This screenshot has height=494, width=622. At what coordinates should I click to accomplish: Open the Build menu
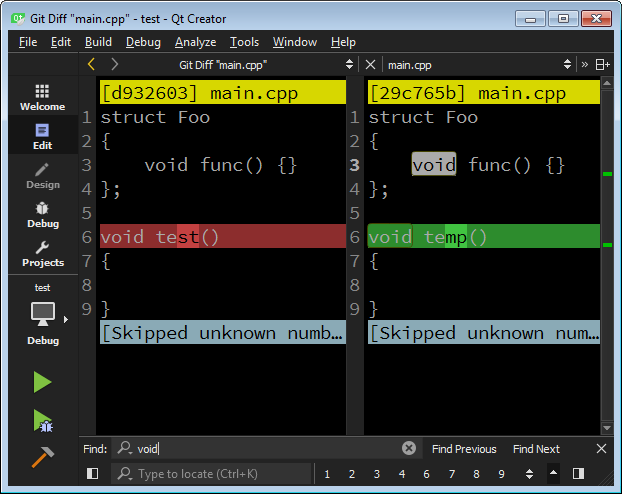point(98,42)
